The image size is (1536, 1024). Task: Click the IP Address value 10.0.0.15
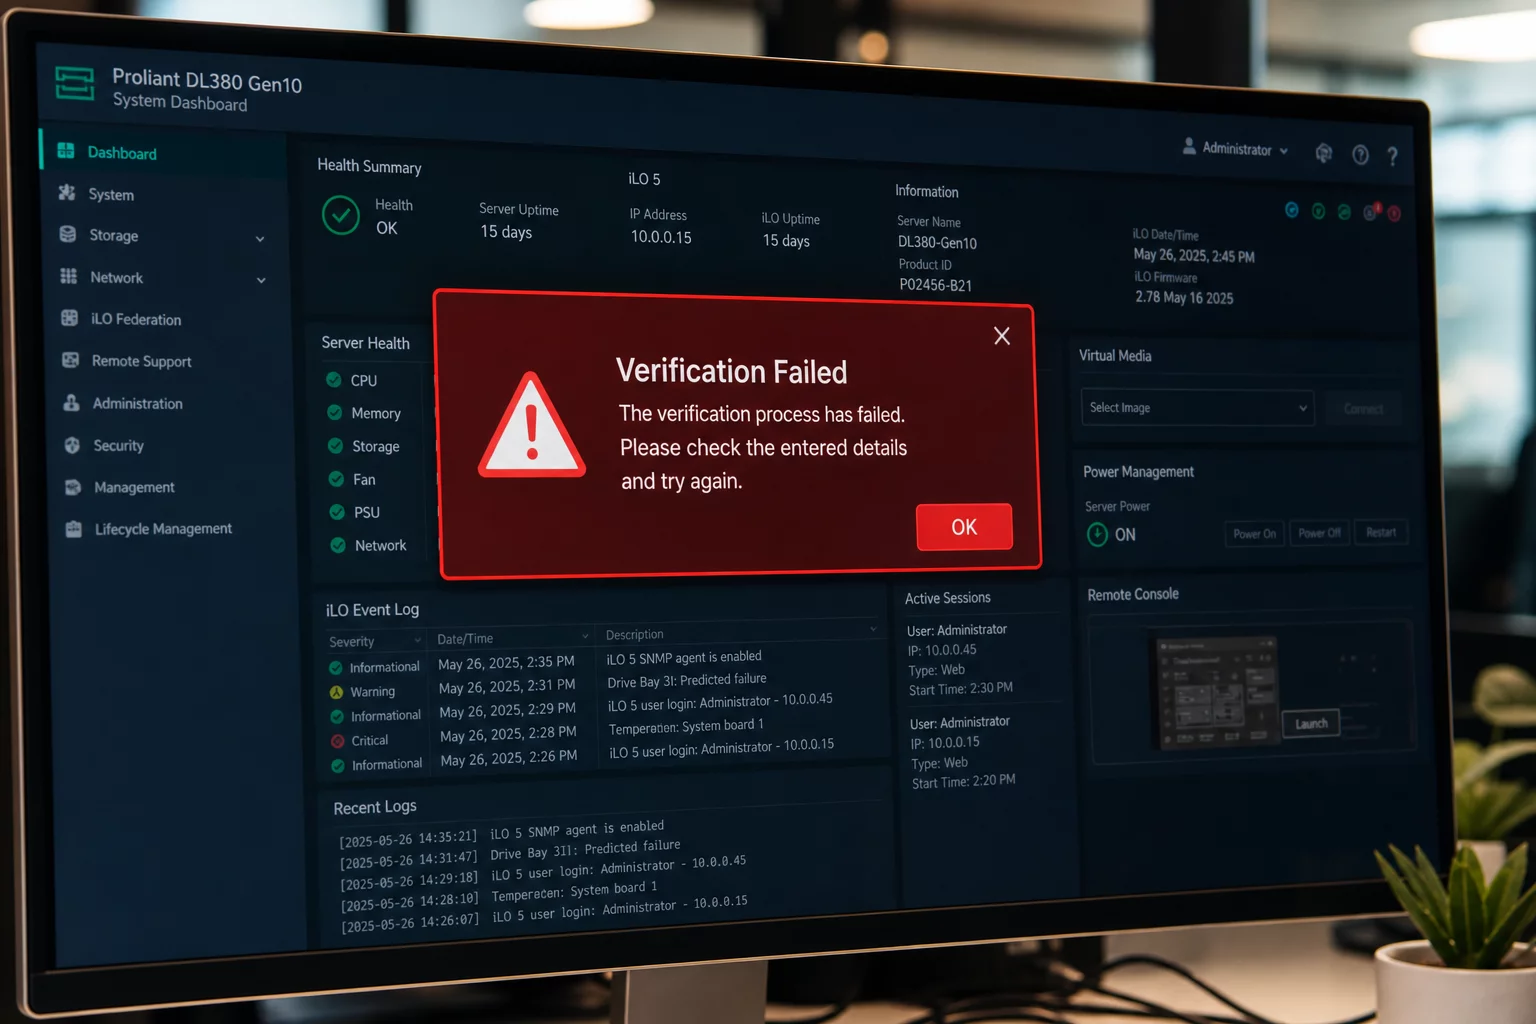click(x=661, y=237)
